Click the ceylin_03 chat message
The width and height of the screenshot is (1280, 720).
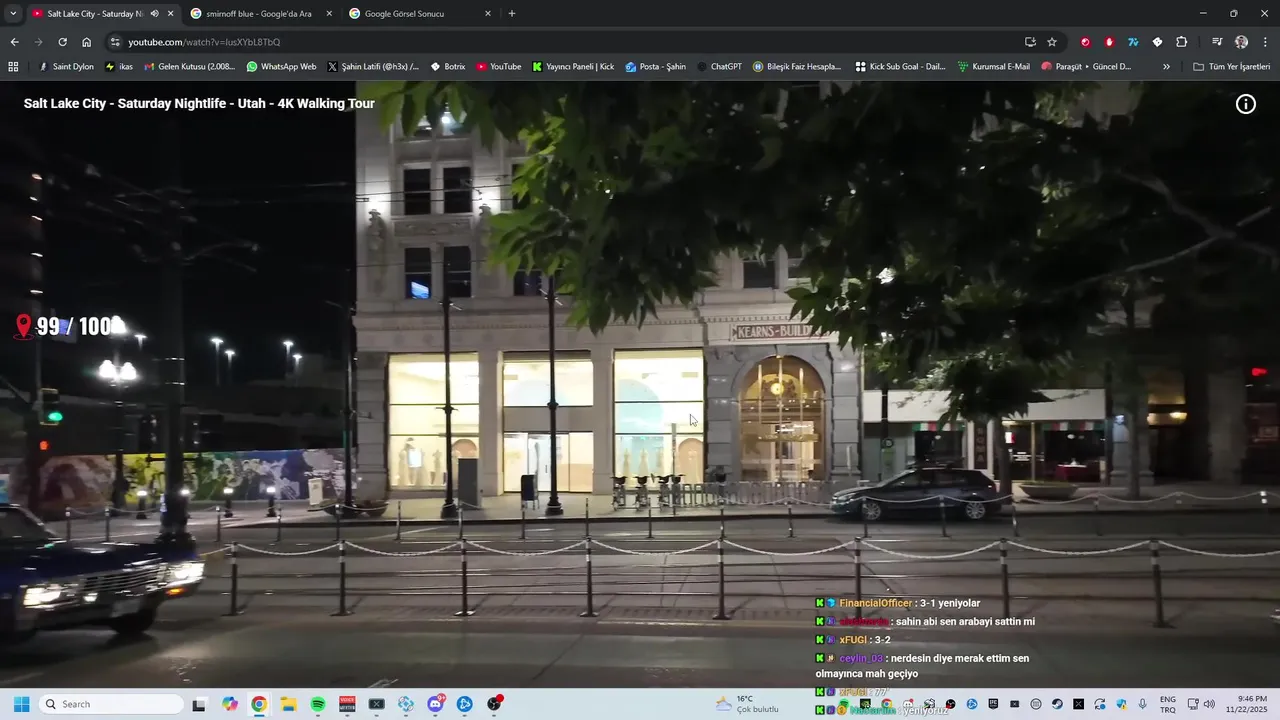click(922, 666)
